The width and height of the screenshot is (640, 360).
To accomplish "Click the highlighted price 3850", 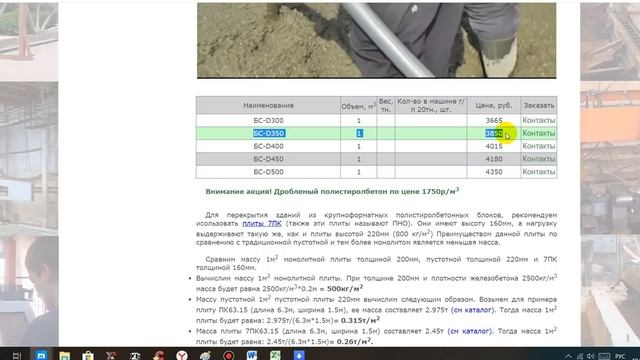I will [x=494, y=133].
